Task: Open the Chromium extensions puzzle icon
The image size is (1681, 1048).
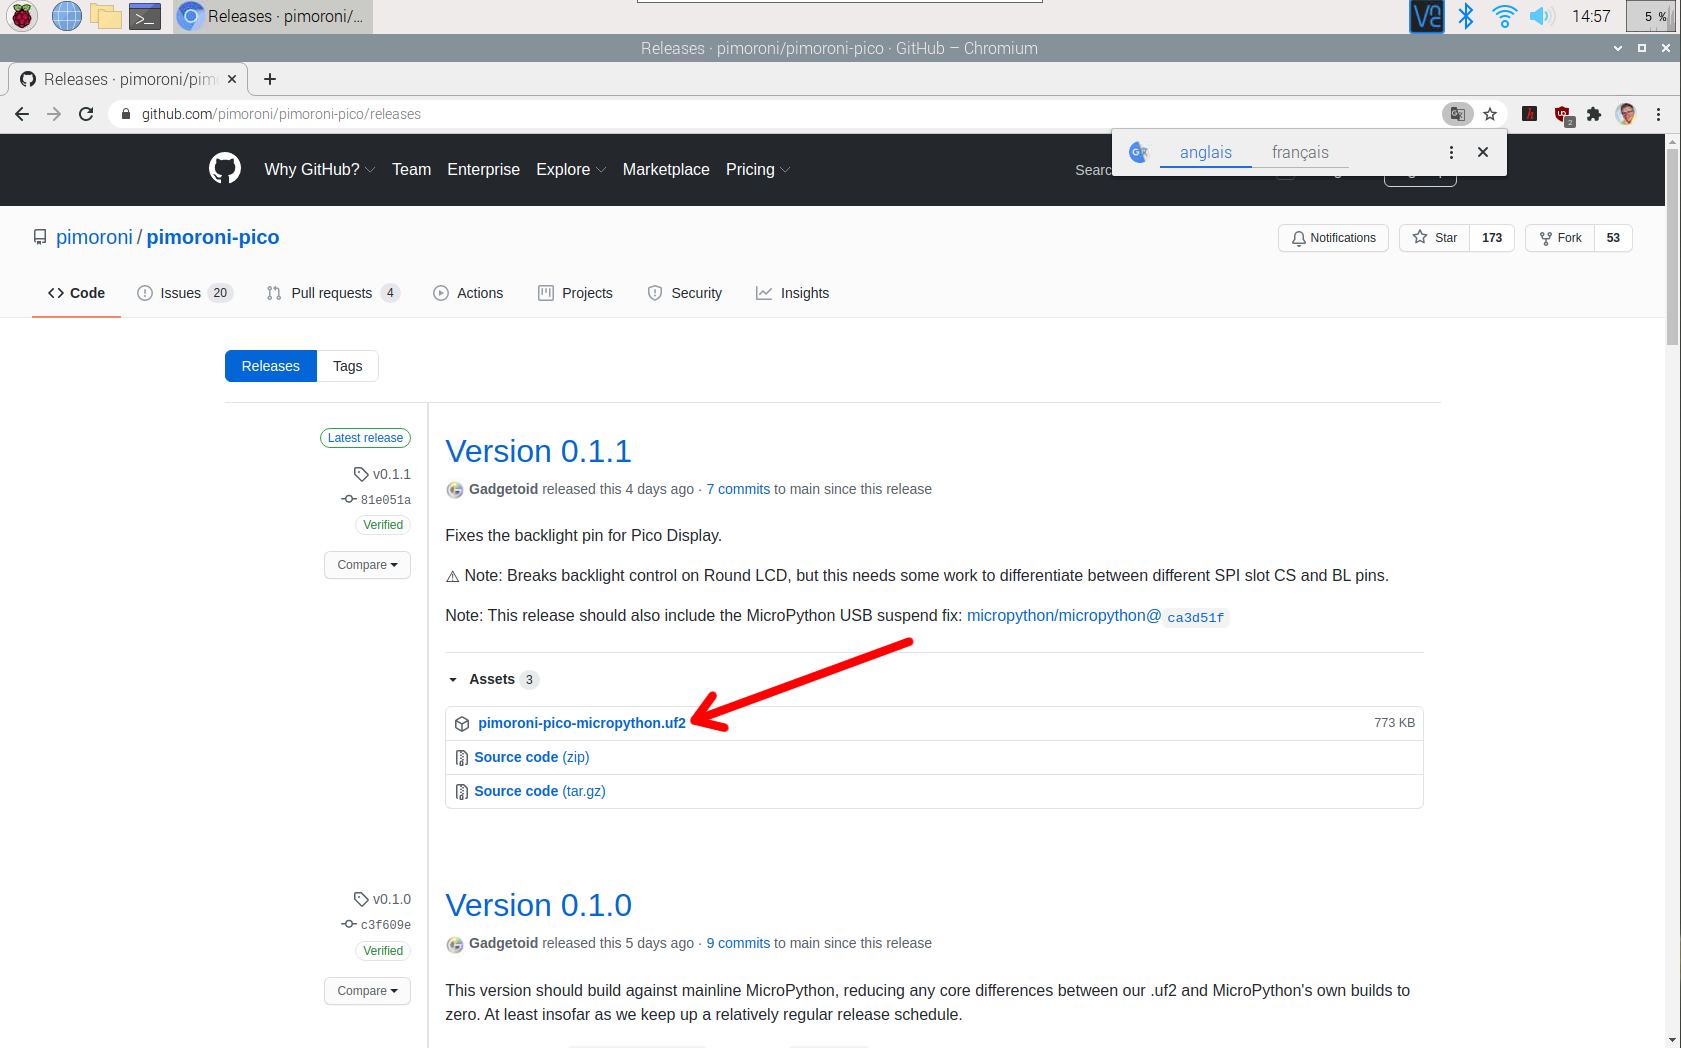Action: pyautogui.click(x=1594, y=114)
